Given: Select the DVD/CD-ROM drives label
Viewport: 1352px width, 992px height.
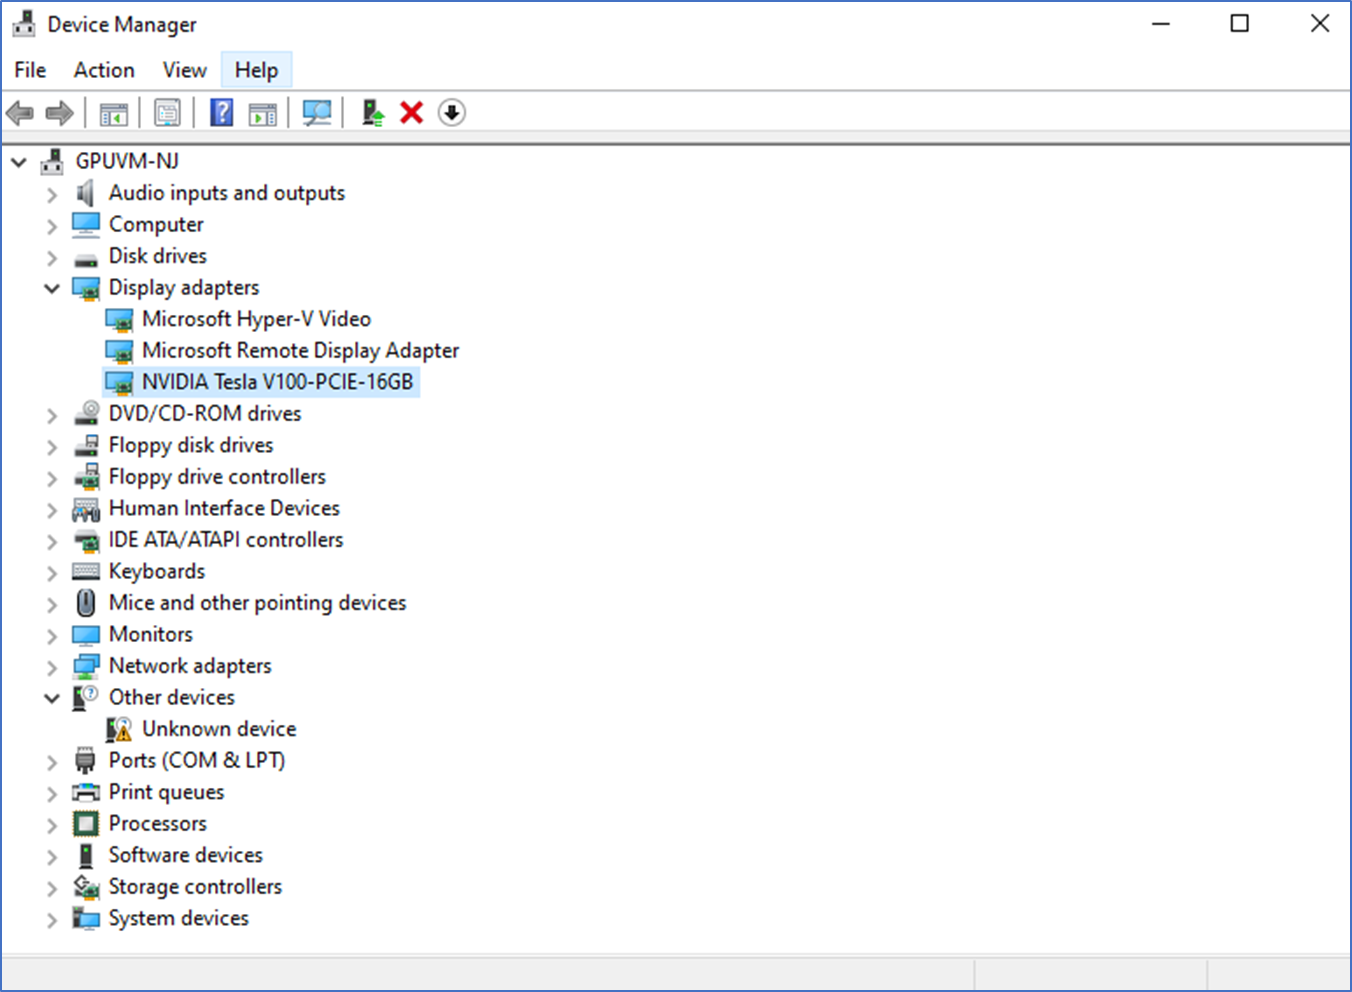Looking at the screenshot, I should point(205,414).
